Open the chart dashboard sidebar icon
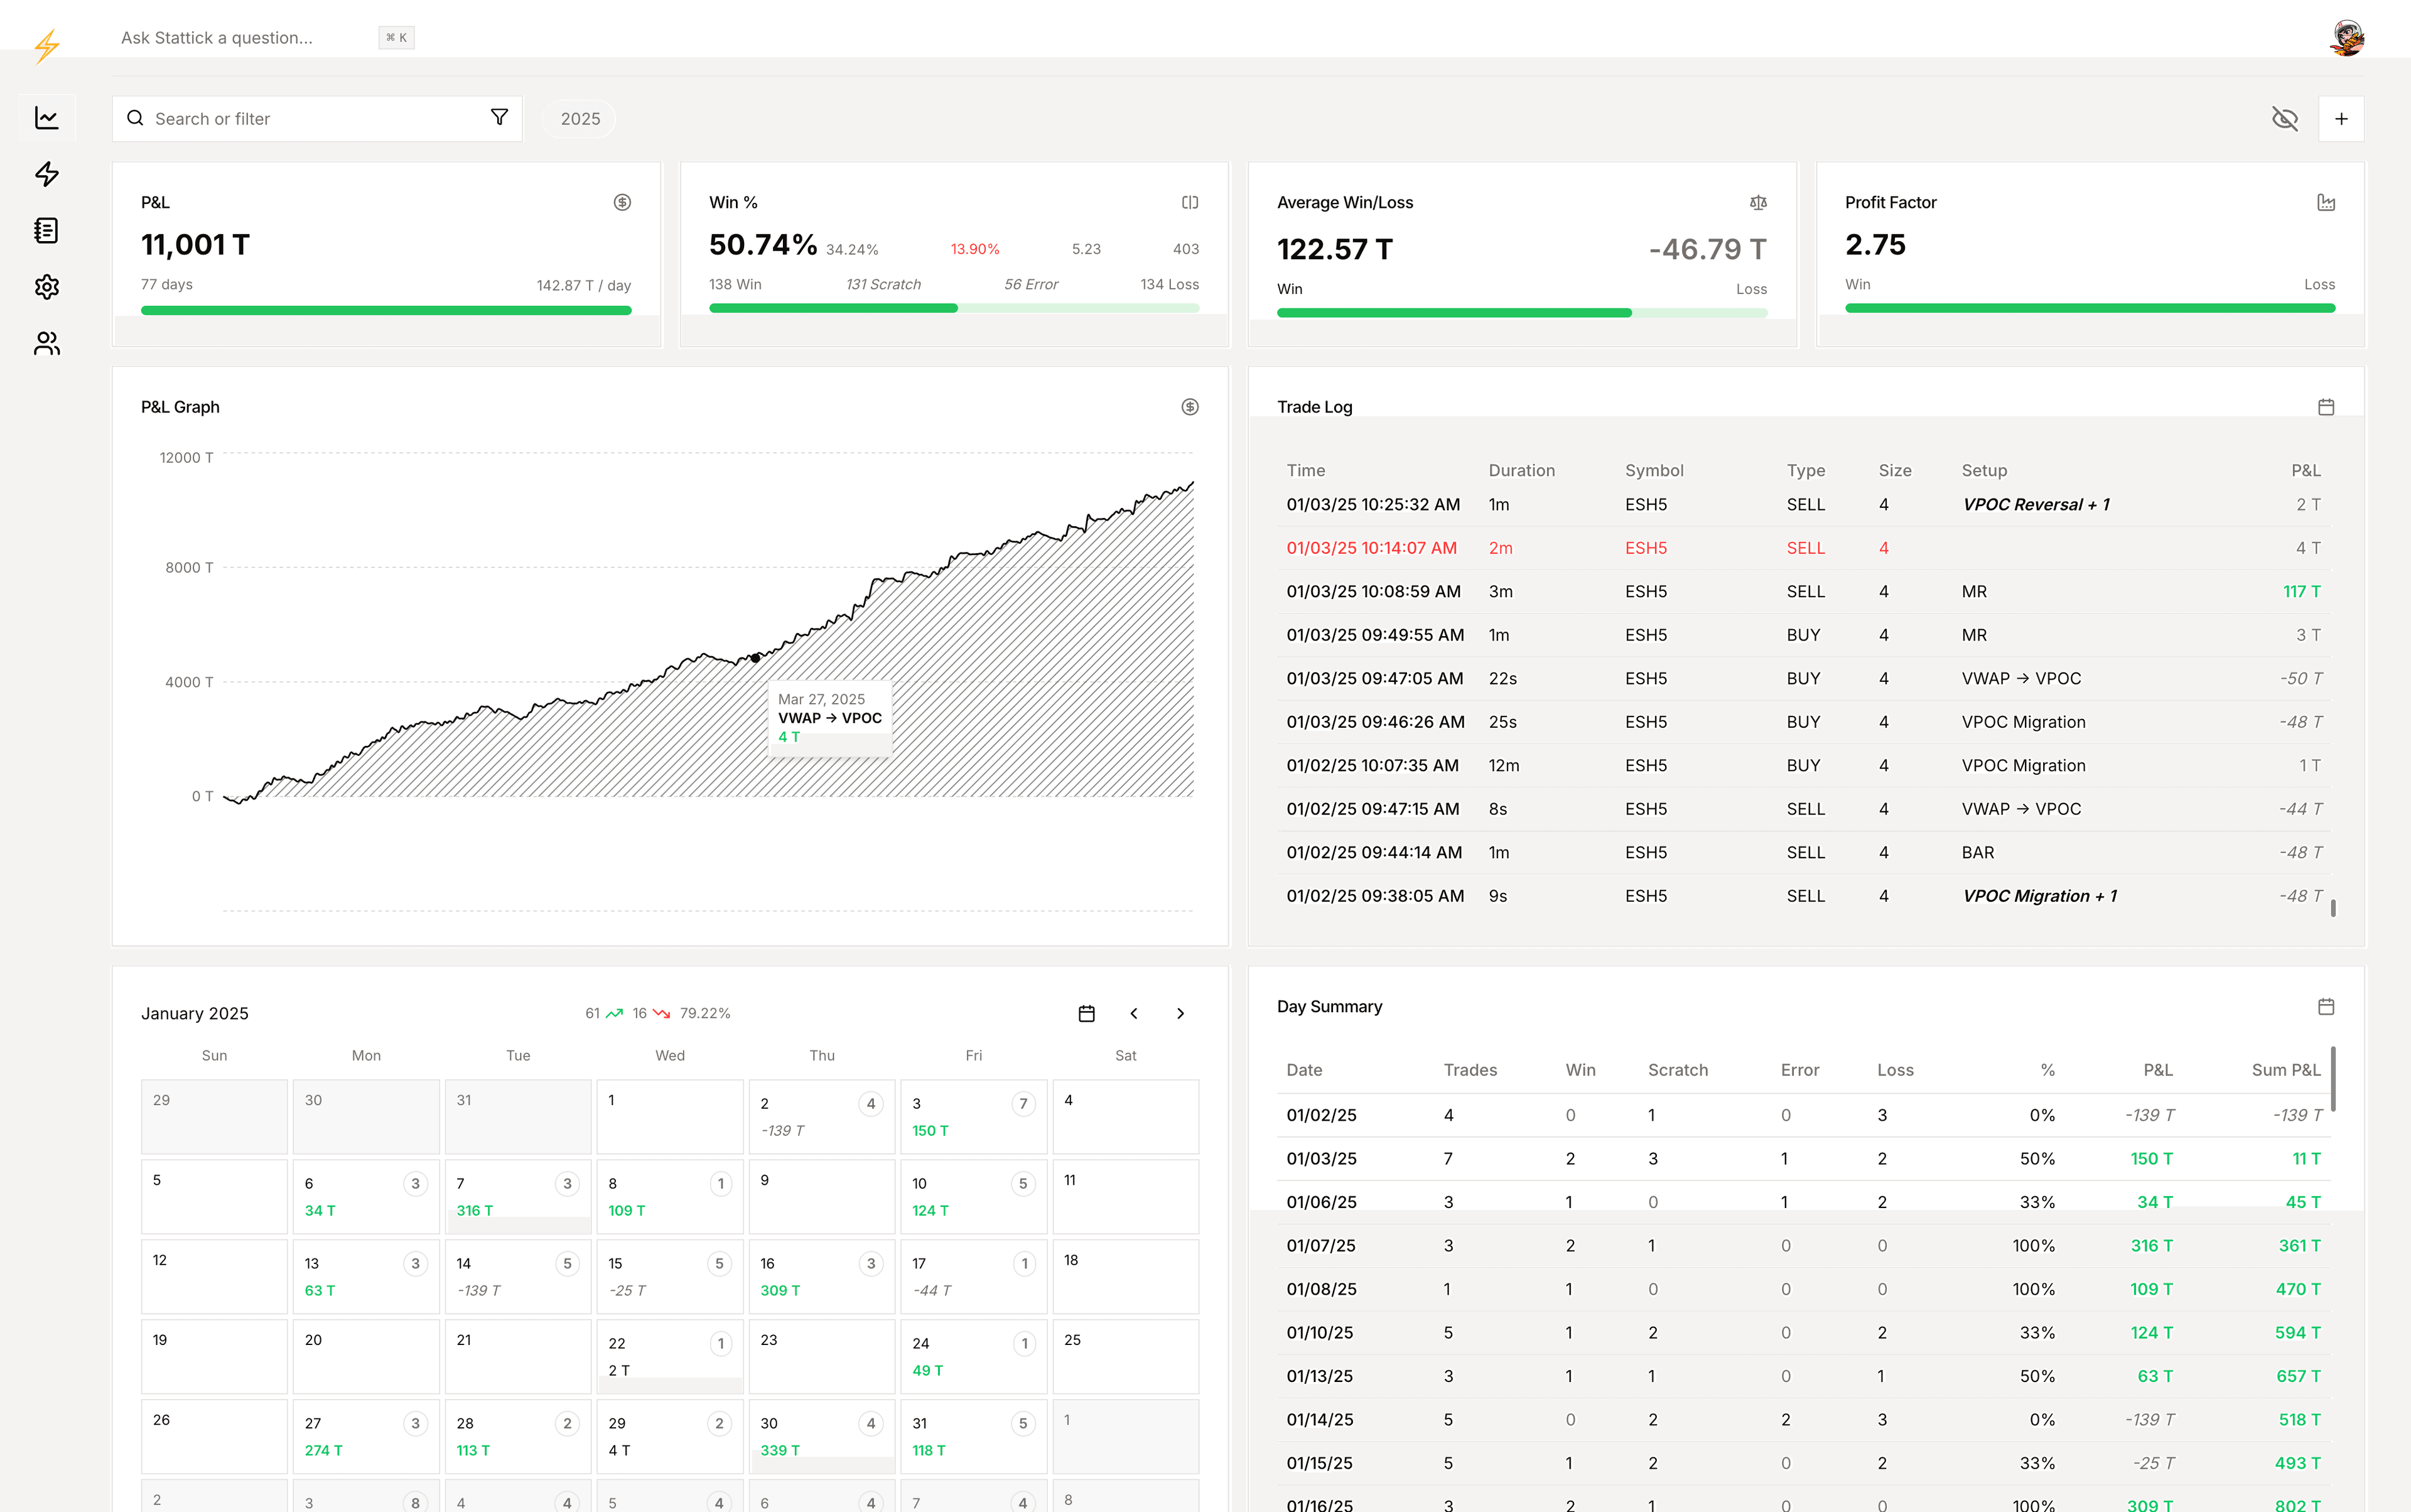Viewport: 2411px width, 1512px height. pyautogui.click(x=47, y=118)
